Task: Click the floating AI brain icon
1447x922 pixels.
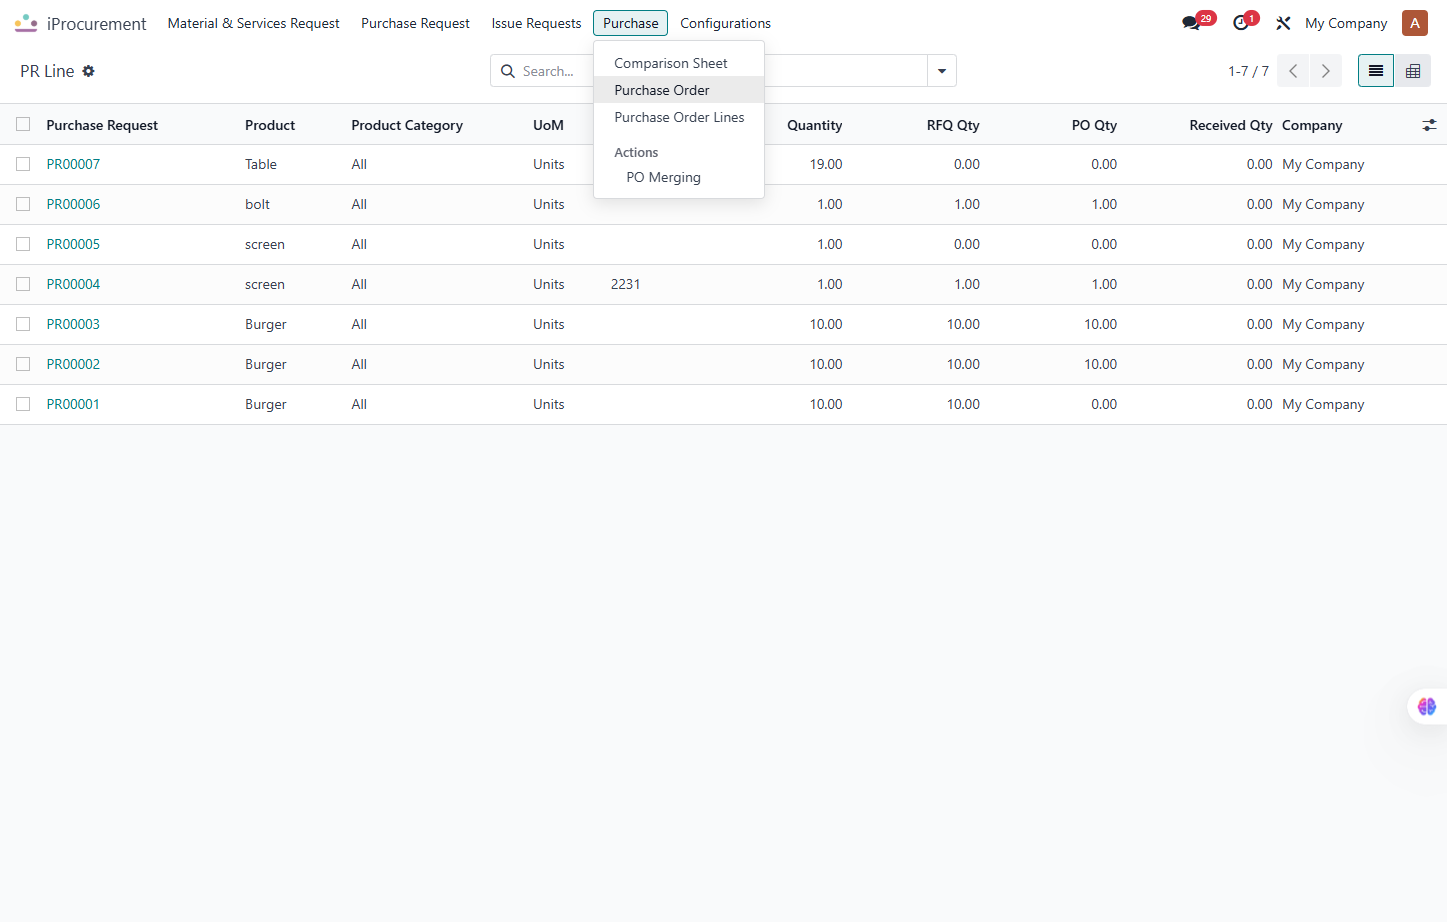Action: coord(1427,706)
